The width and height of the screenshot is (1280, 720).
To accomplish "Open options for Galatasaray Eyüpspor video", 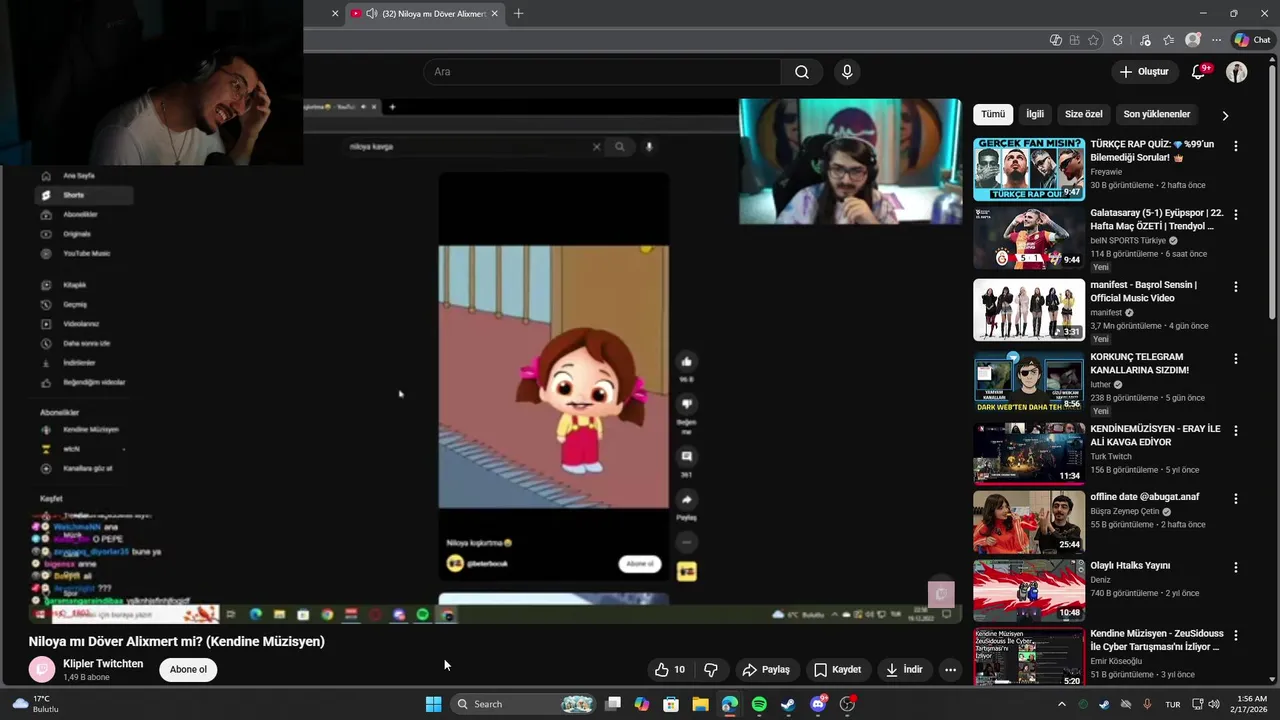I will point(1236,215).
